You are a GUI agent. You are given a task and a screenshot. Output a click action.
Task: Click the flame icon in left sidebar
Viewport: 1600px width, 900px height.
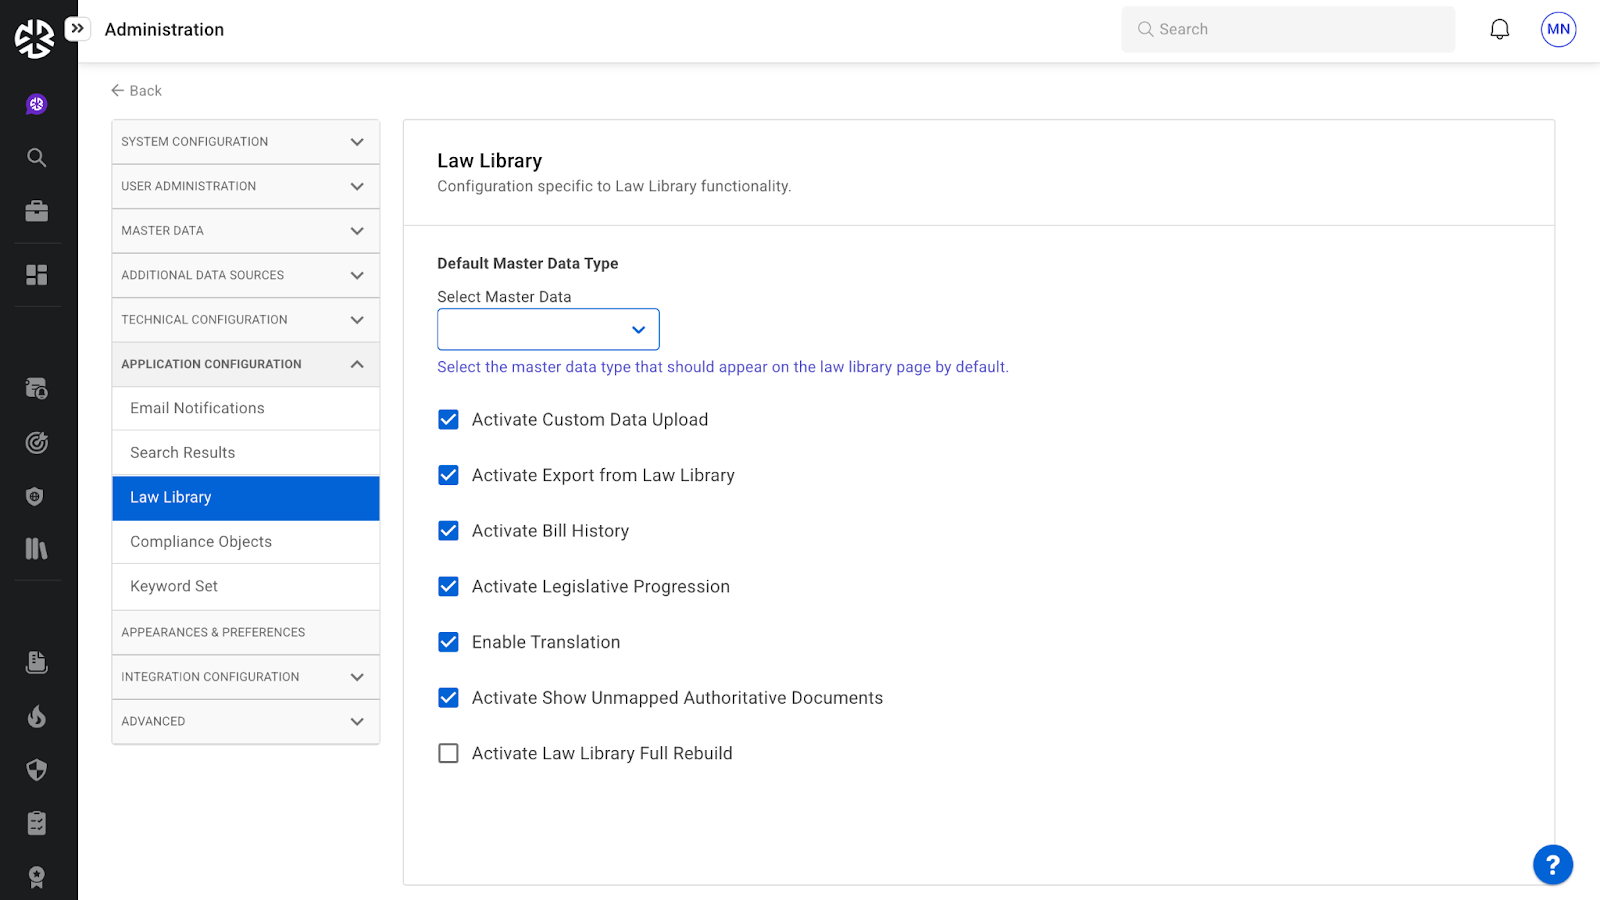point(37,716)
